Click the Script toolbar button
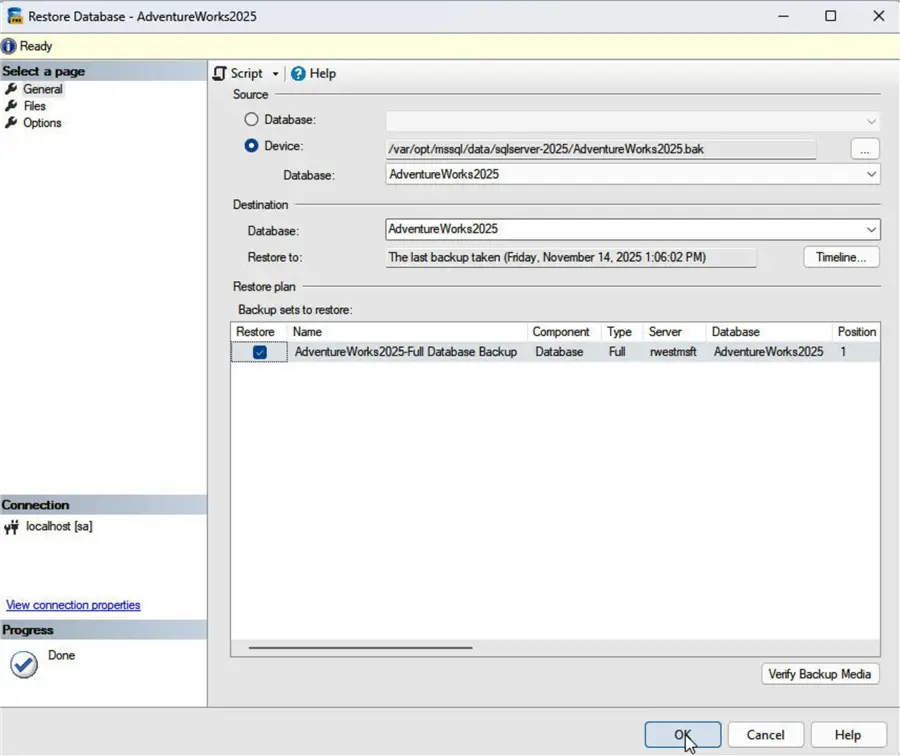This screenshot has width=900, height=756. point(238,73)
